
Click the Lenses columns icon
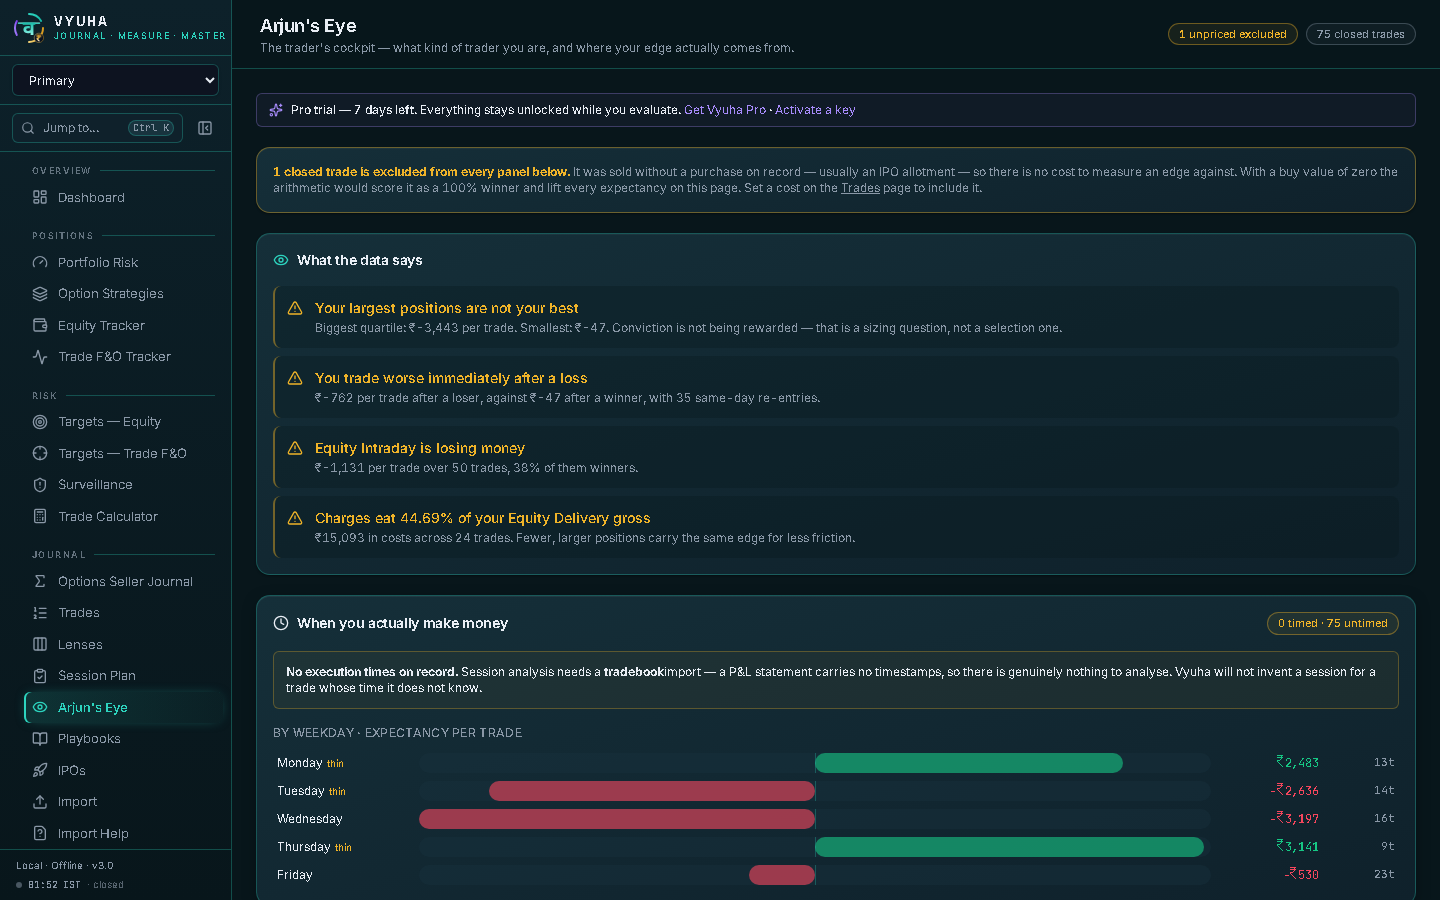[x=40, y=645]
